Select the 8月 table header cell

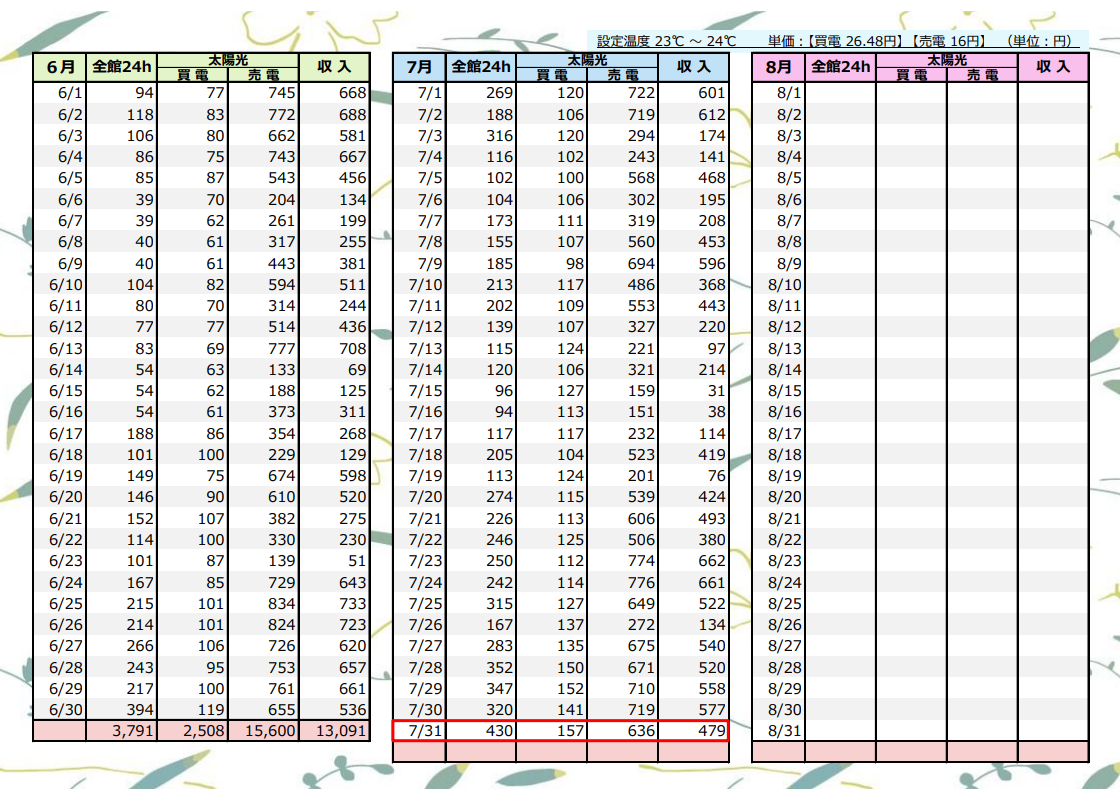pyautogui.click(x=779, y=67)
